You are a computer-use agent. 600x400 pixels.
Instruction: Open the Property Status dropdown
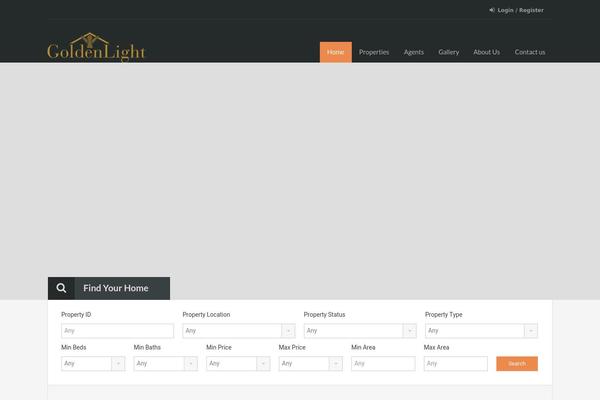[360, 331]
